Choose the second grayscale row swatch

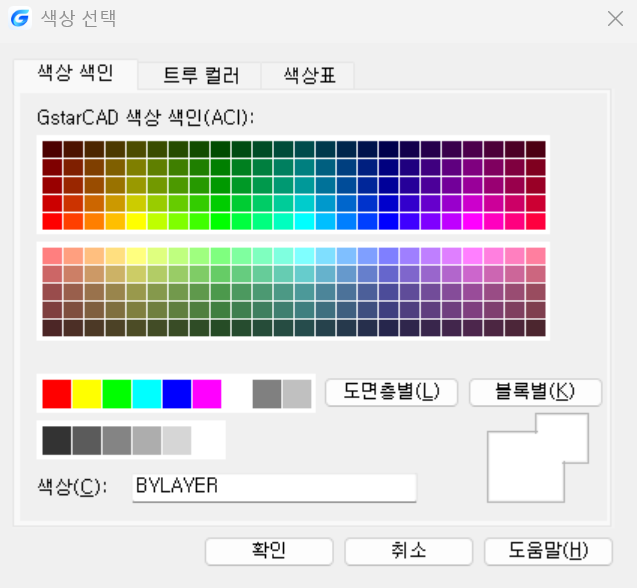pos(87,440)
